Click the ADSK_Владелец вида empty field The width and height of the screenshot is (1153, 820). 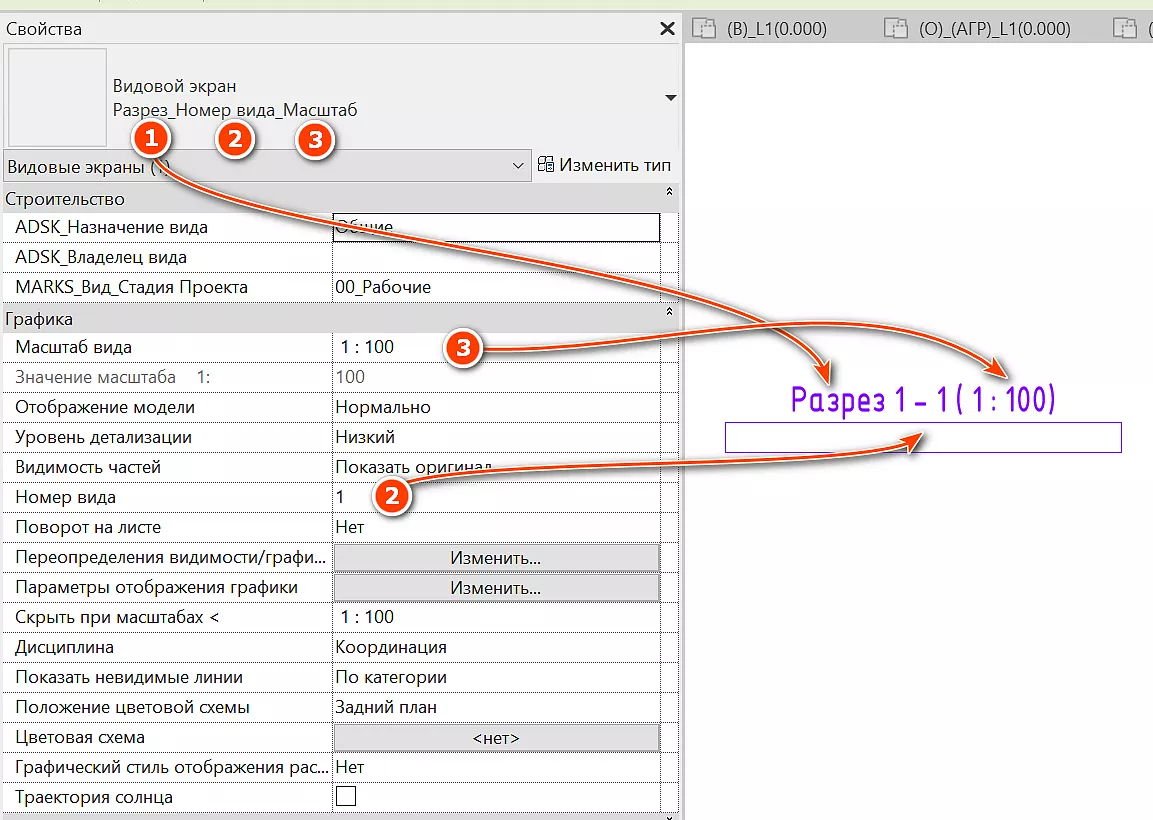tap(495, 257)
